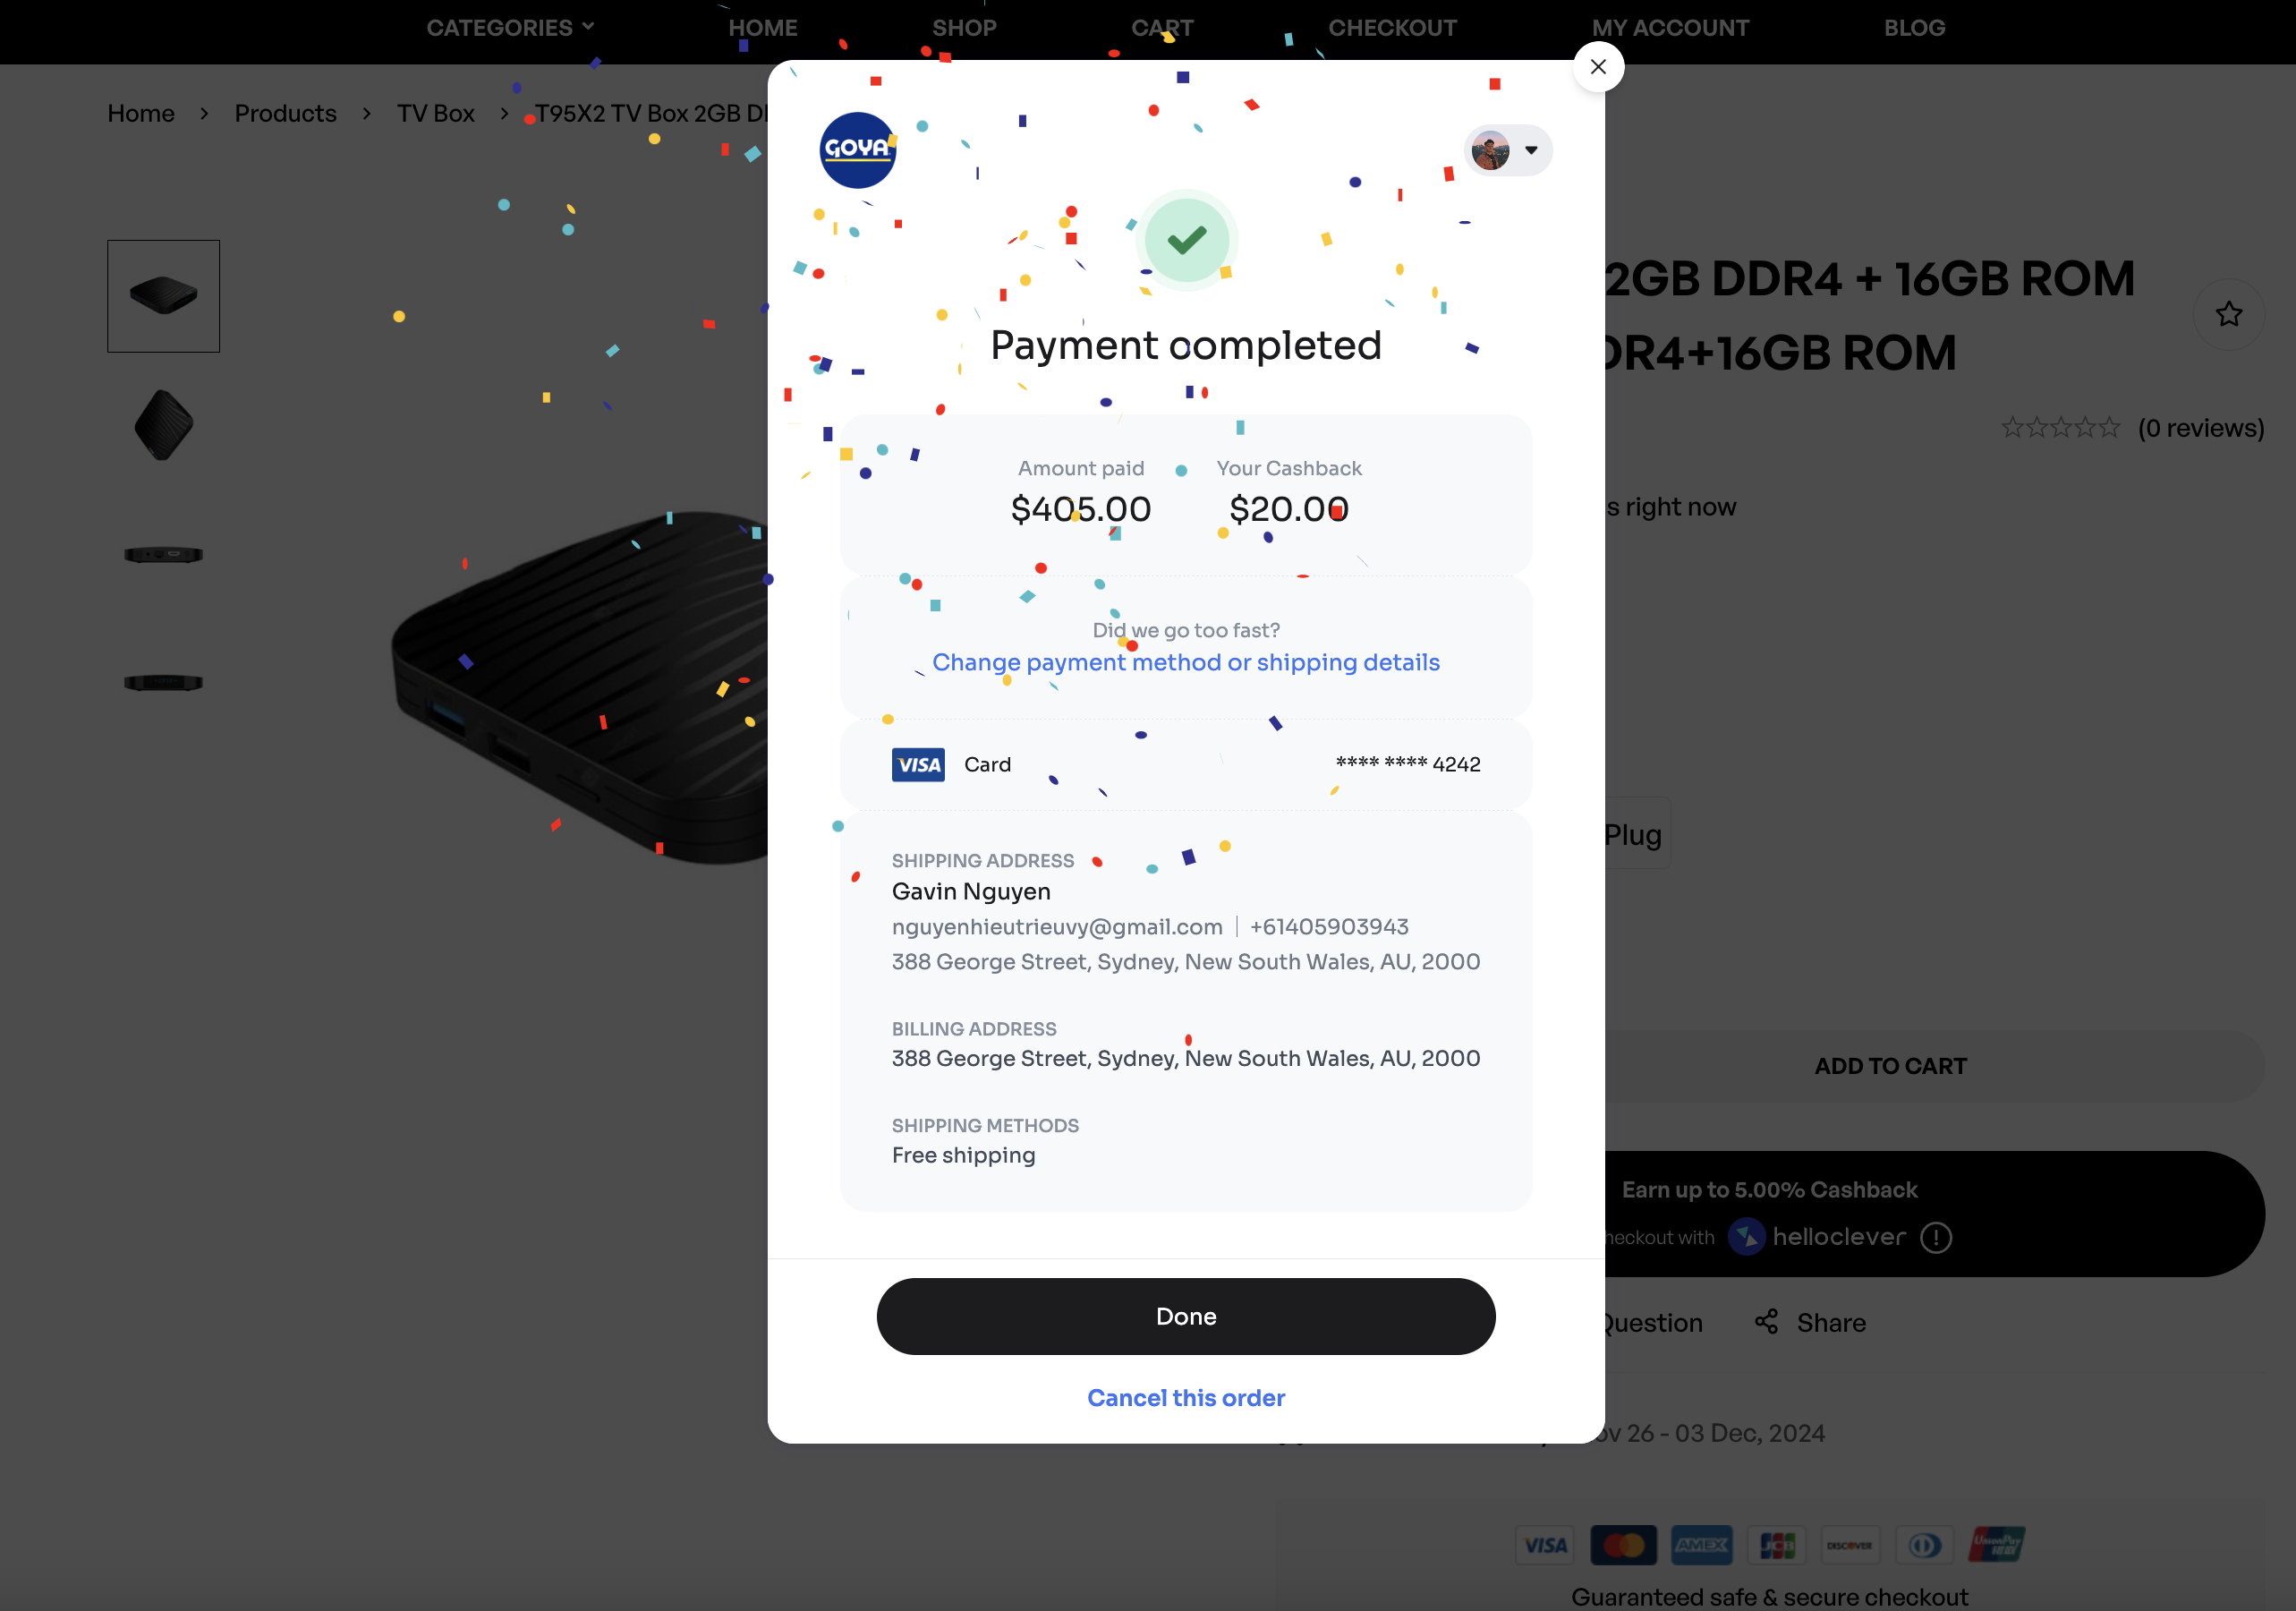Screen dimensions: 2296x1611
Task: Click the green checkmark success icon
Action: 1187,240
